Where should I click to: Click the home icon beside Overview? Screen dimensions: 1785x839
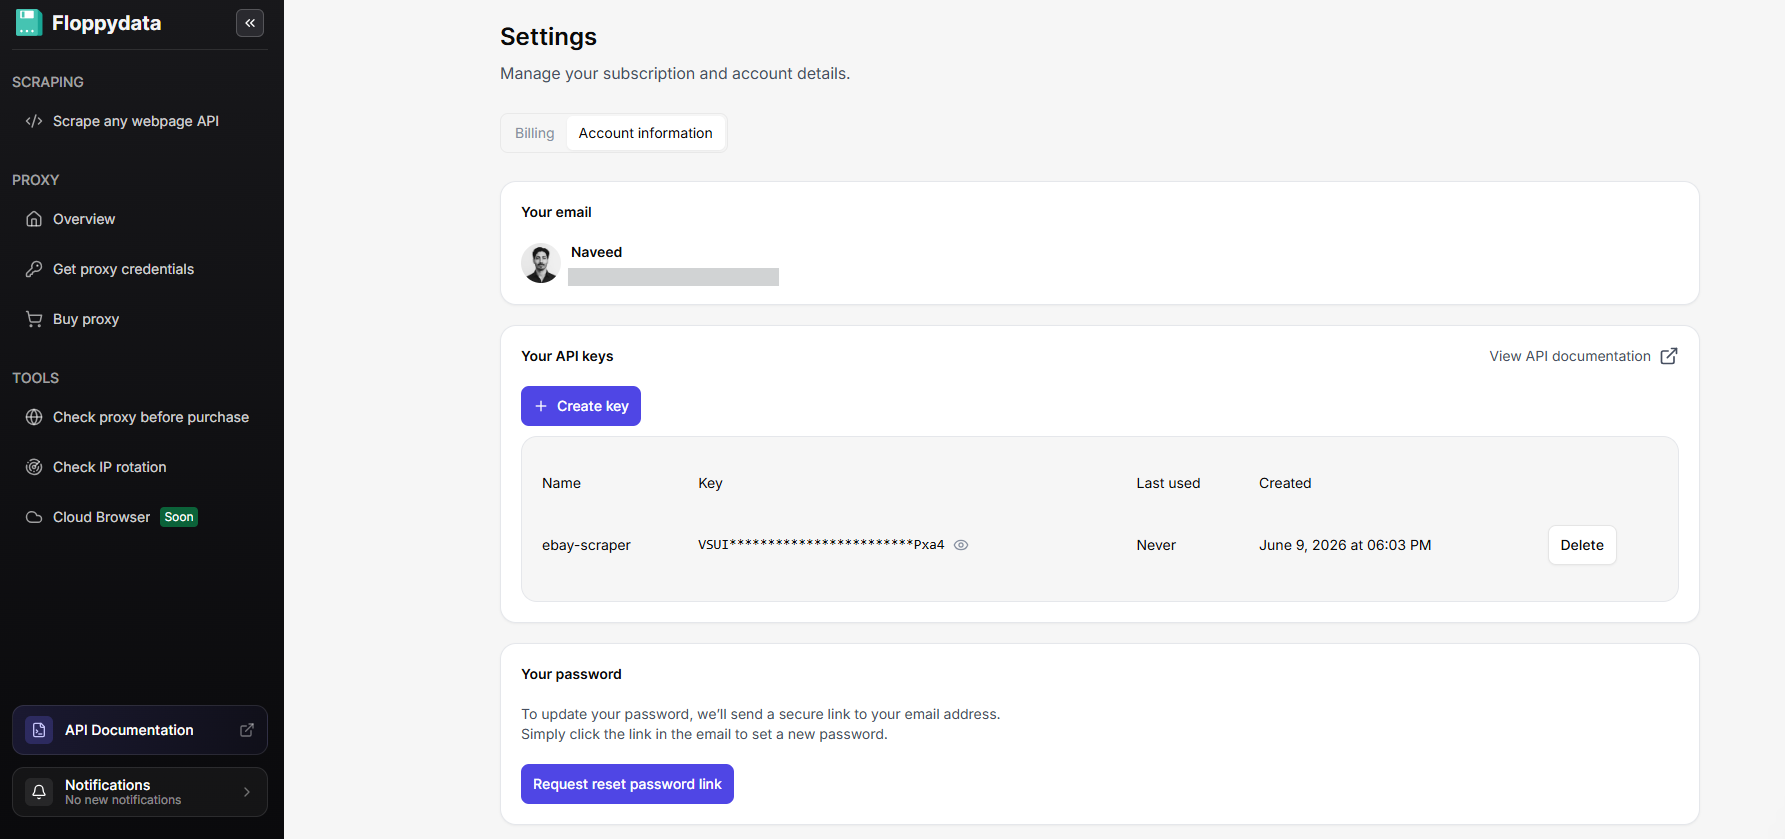(34, 219)
